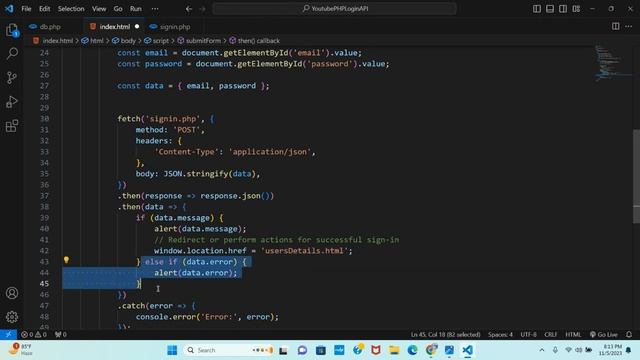Change the HTML language mode
640x360 pixels.
pos(573,334)
